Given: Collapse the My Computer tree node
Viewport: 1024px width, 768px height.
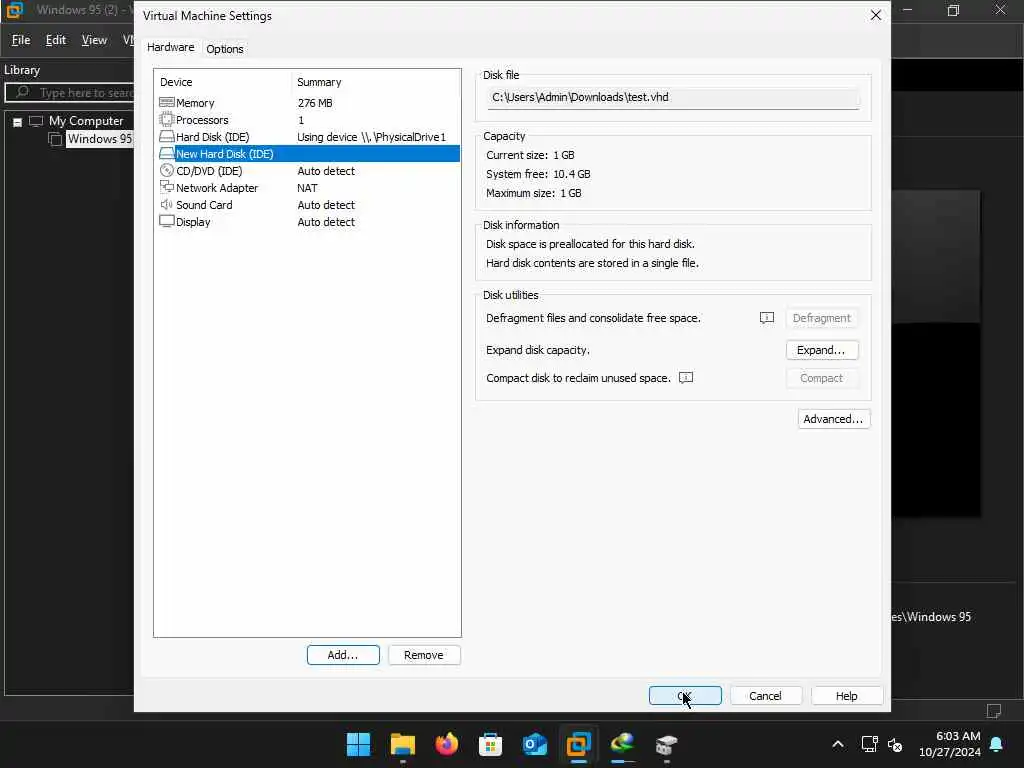Looking at the screenshot, I should pyautogui.click(x=18, y=122).
